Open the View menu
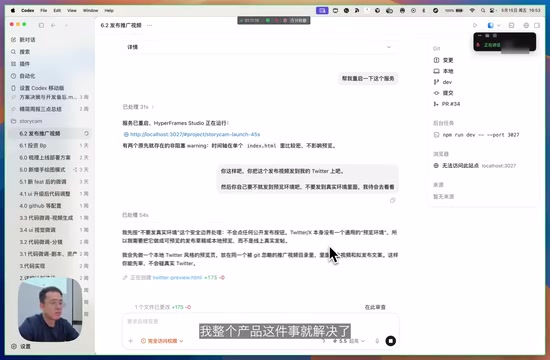The height and width of the screenshot is (360, 550). (x=72, y=11)
